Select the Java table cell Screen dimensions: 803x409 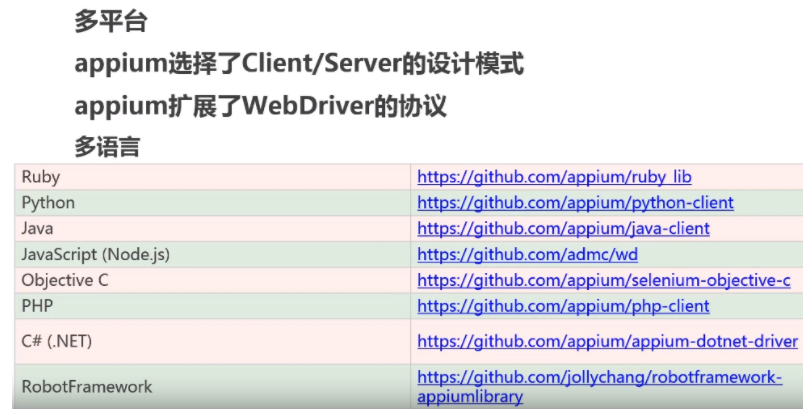[x=213, y=228]
